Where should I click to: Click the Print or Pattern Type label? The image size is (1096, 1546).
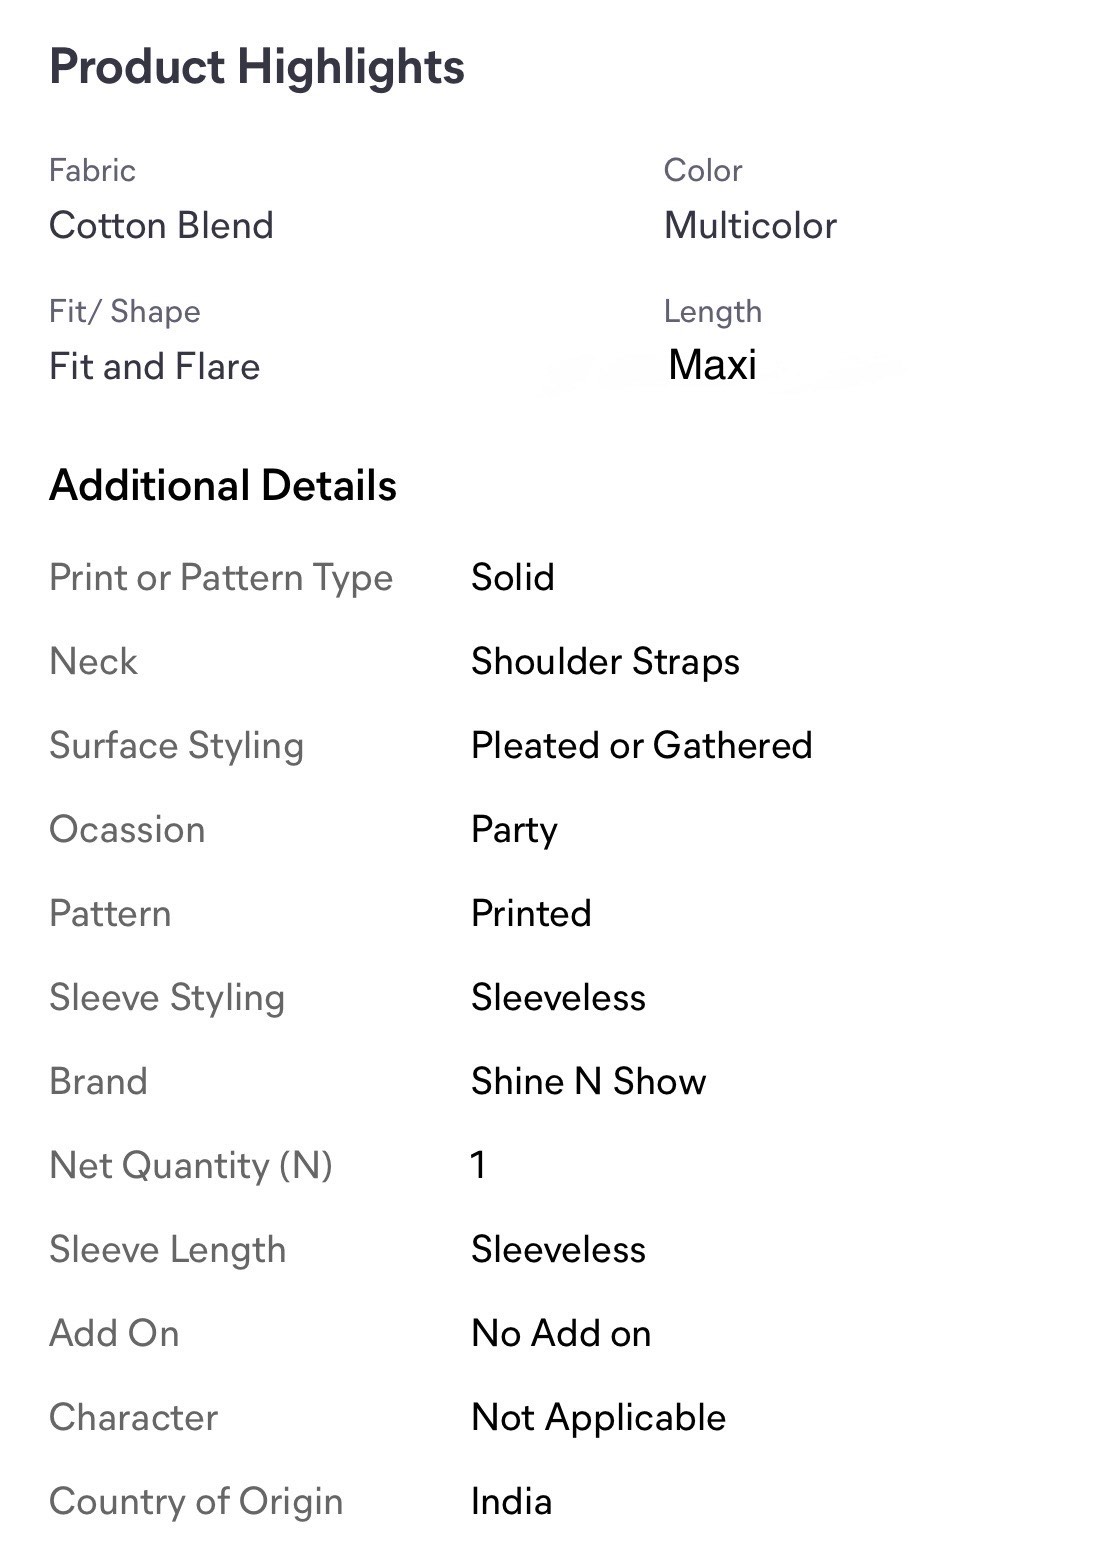[x=221, y=578]
